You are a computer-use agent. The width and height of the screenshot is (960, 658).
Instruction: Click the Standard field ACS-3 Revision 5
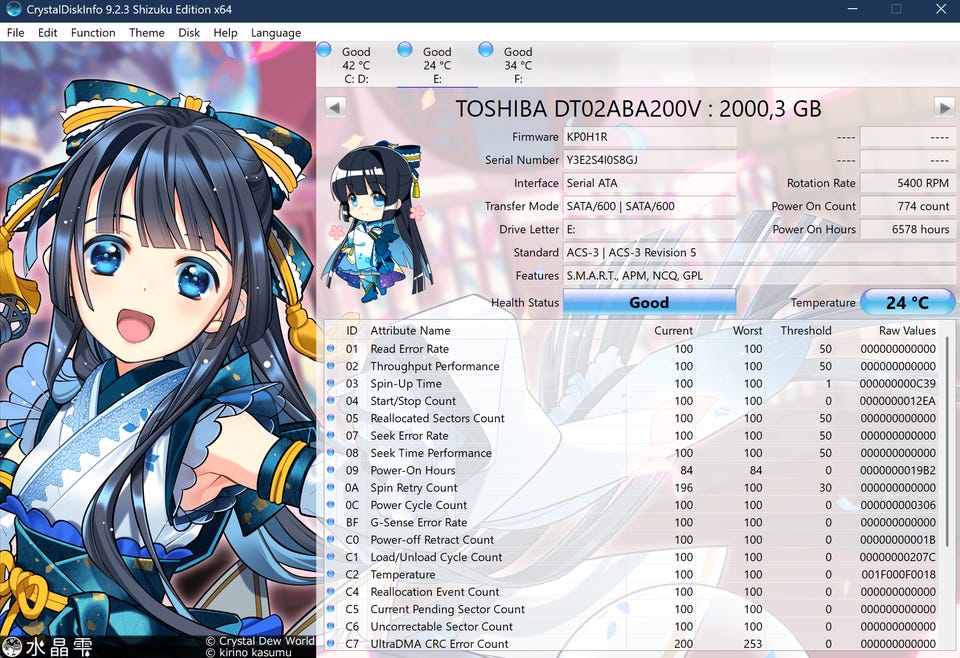(759, 252)
